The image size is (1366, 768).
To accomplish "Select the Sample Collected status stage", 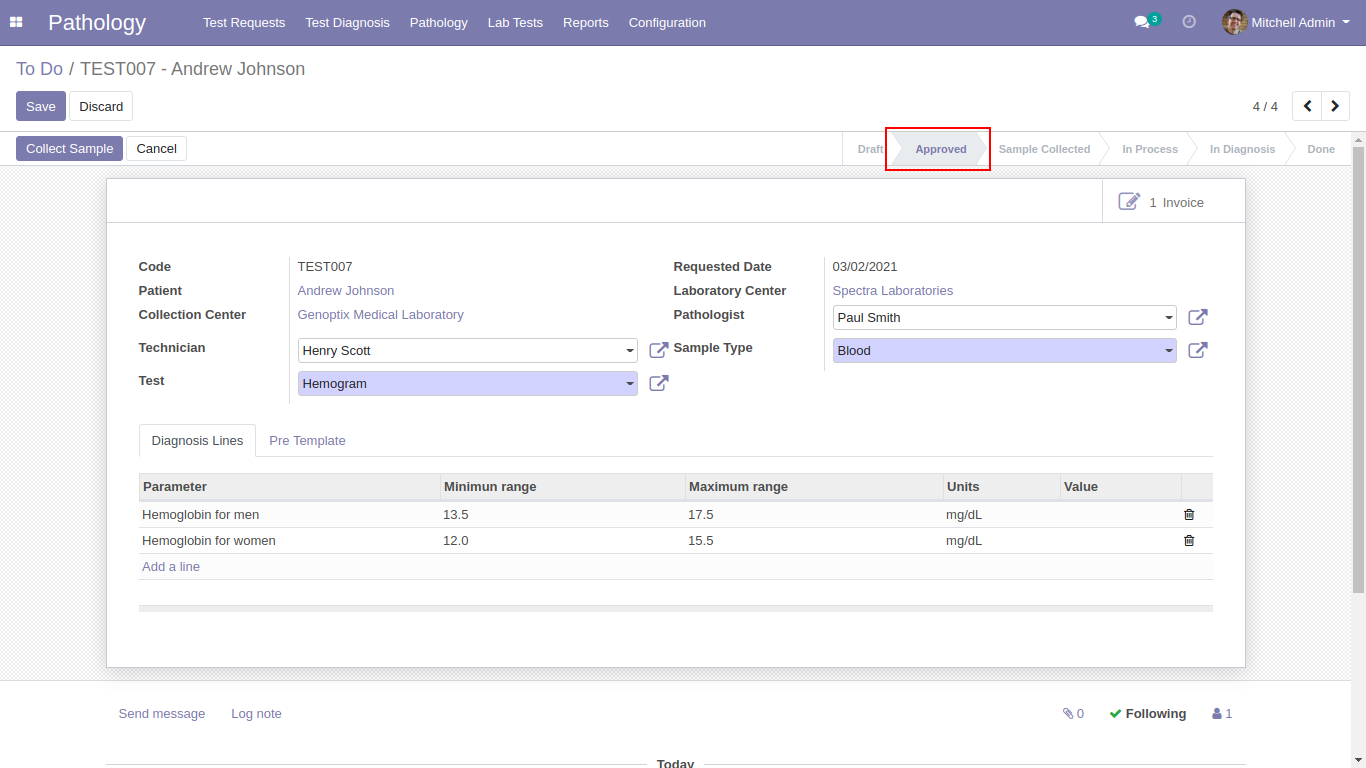I will coord(1044,149).
